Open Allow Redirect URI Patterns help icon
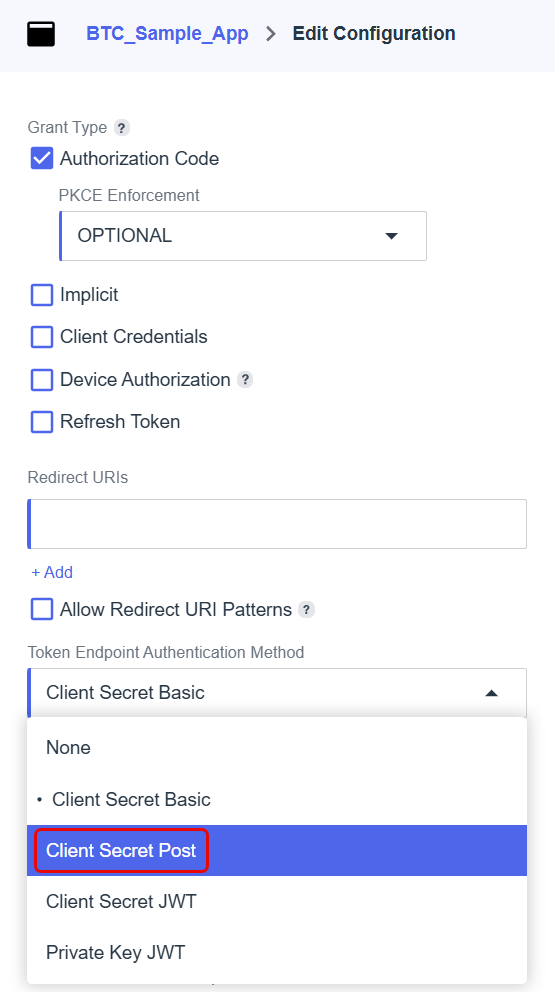Viewport: 555px width, 992px height. coord(306,610)
